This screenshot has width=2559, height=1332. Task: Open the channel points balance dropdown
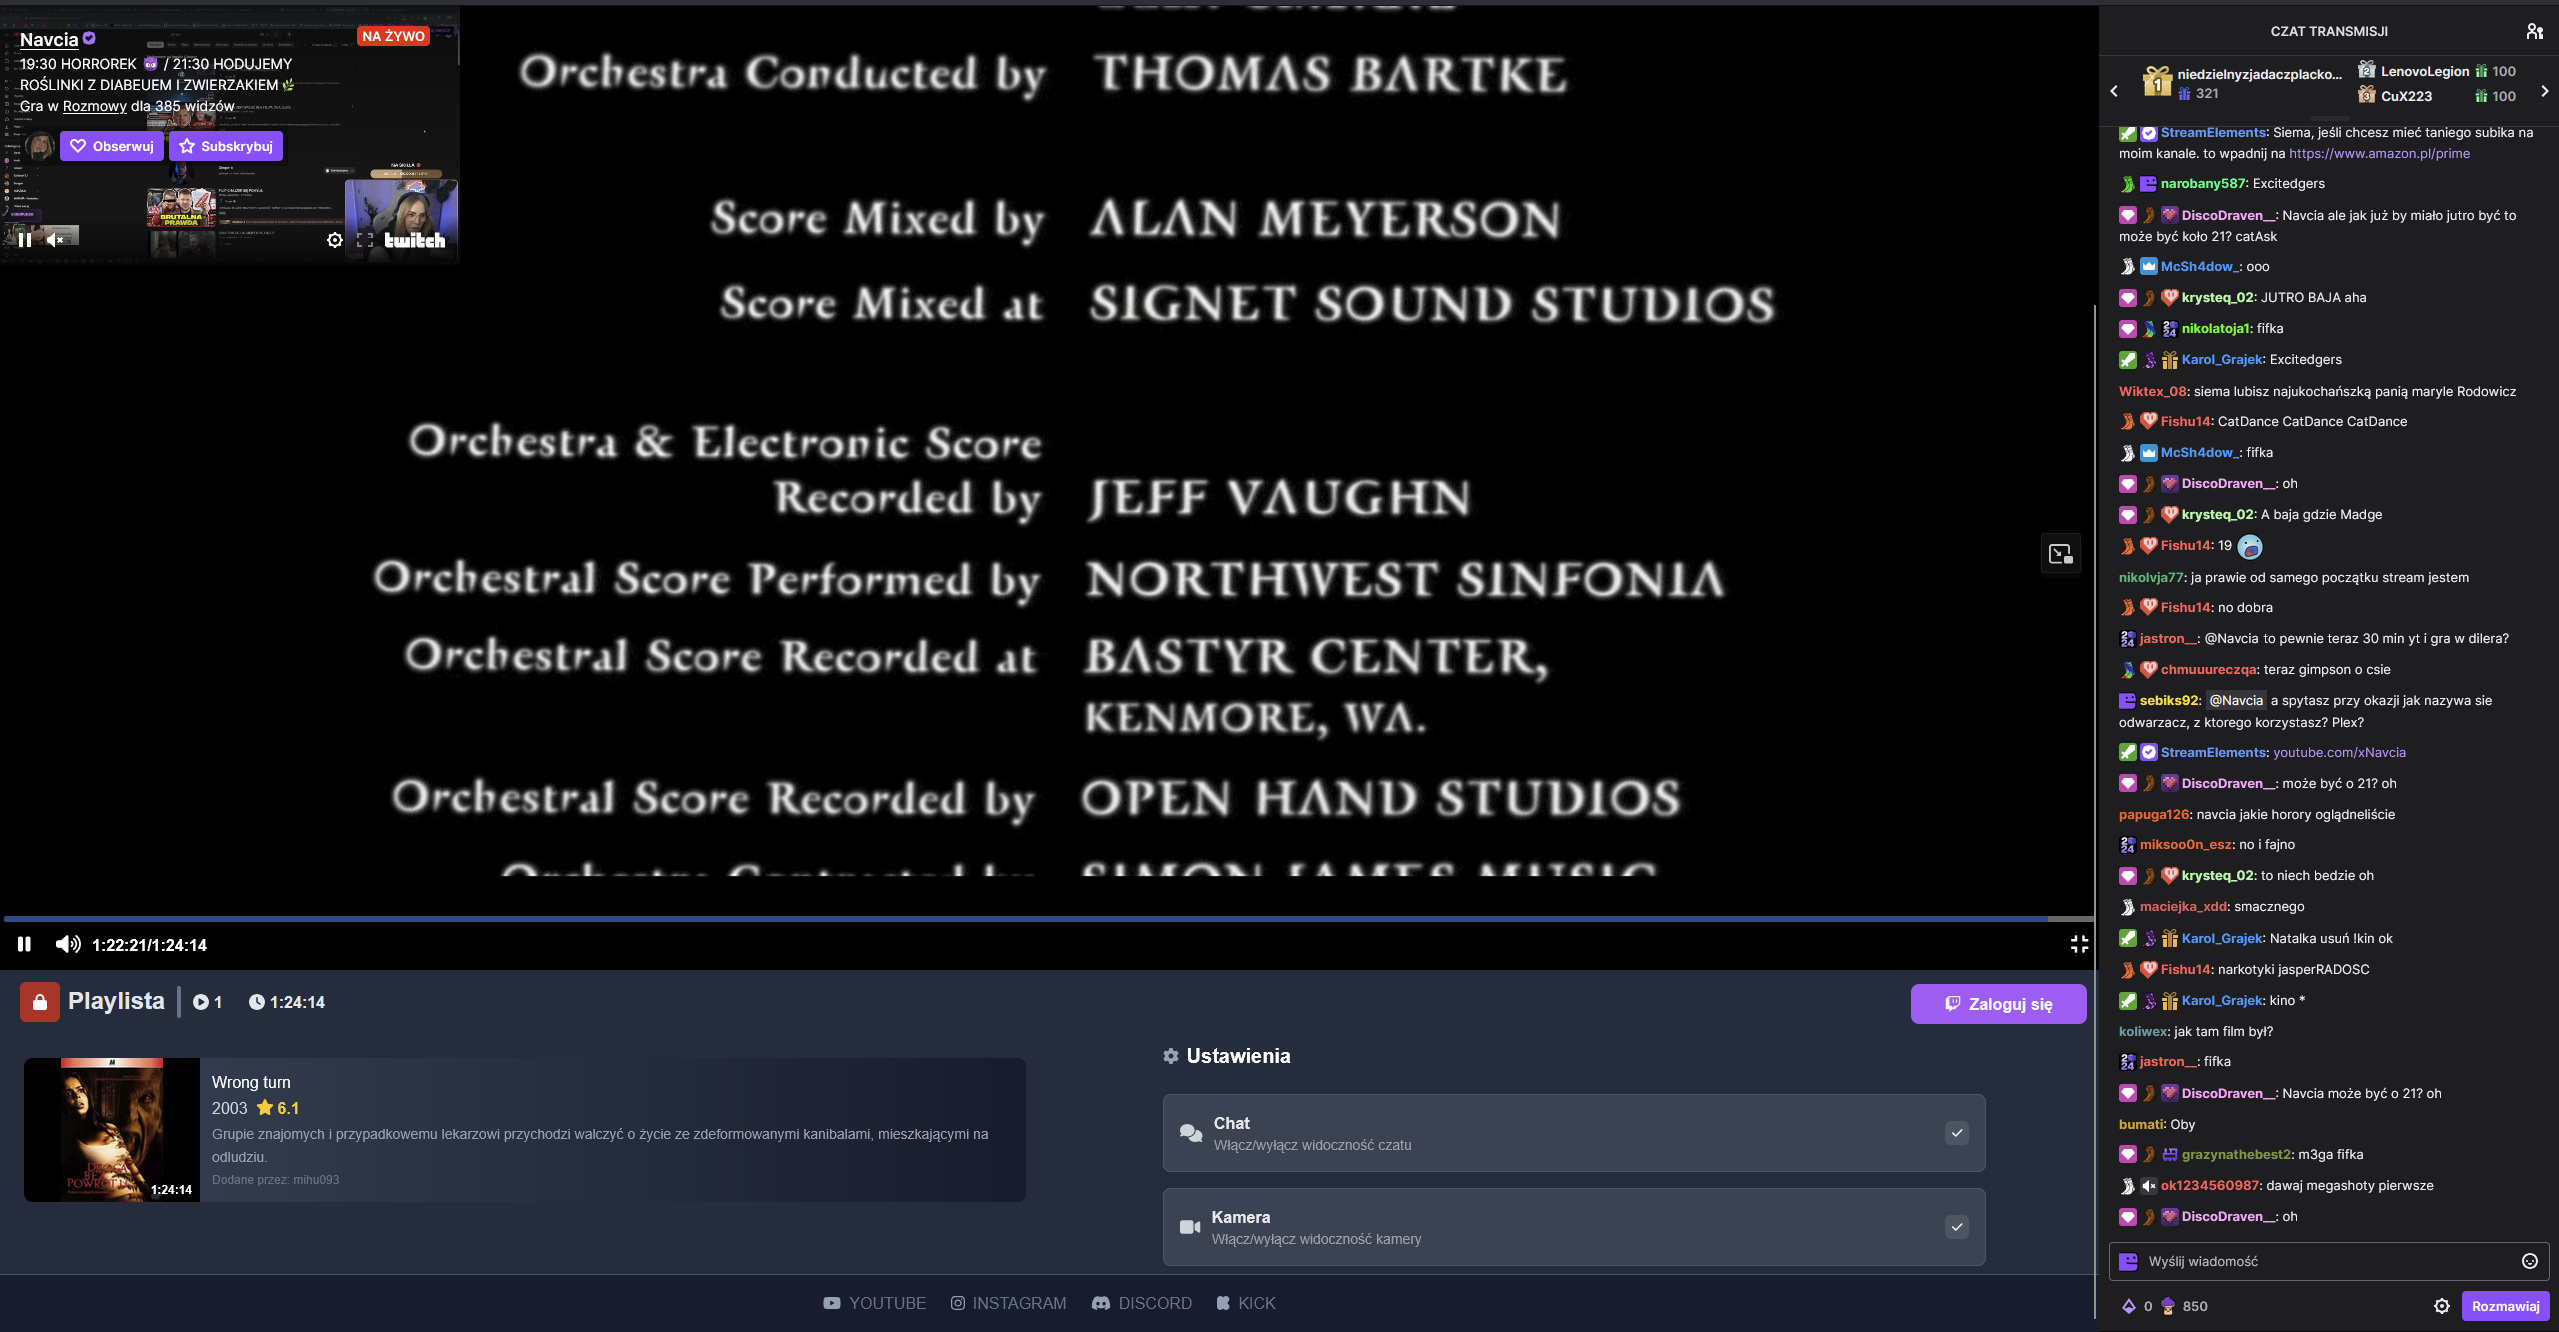click(x=2185, y=1306)
